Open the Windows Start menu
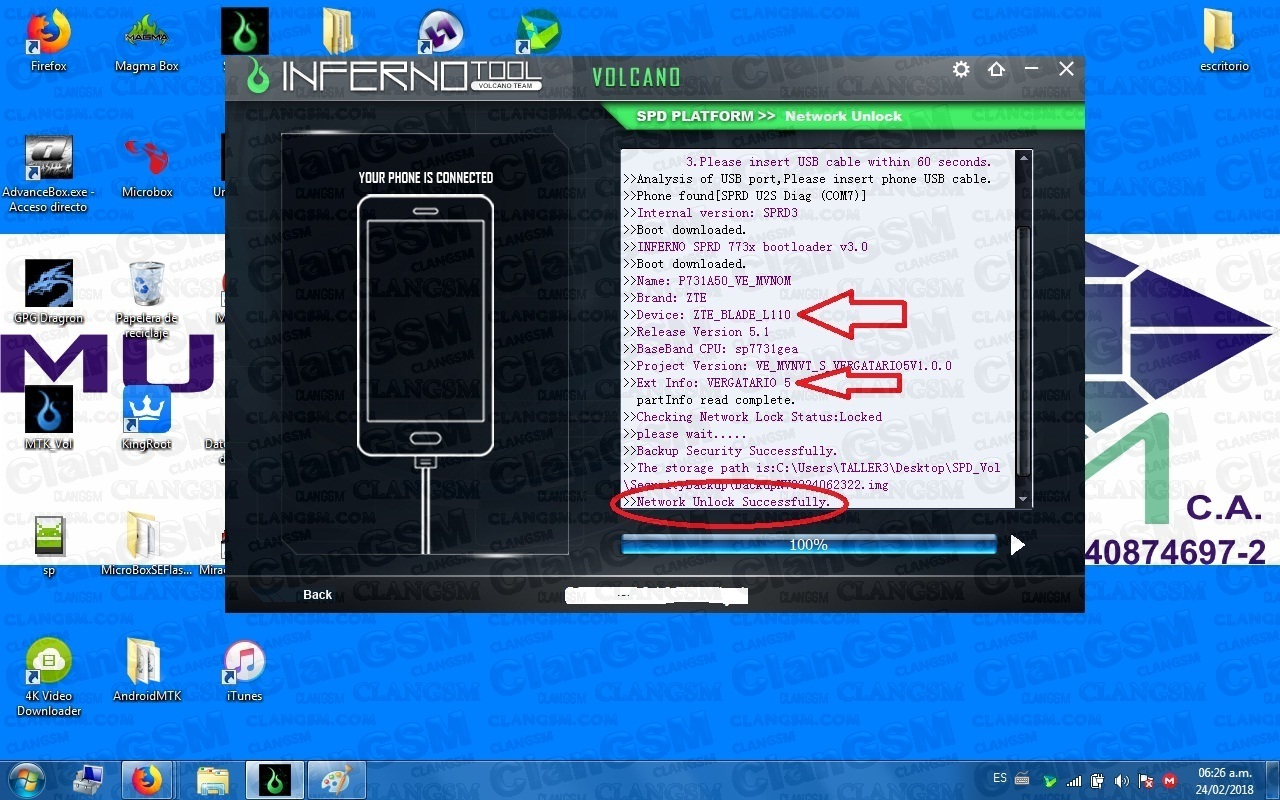 [28, 779]
